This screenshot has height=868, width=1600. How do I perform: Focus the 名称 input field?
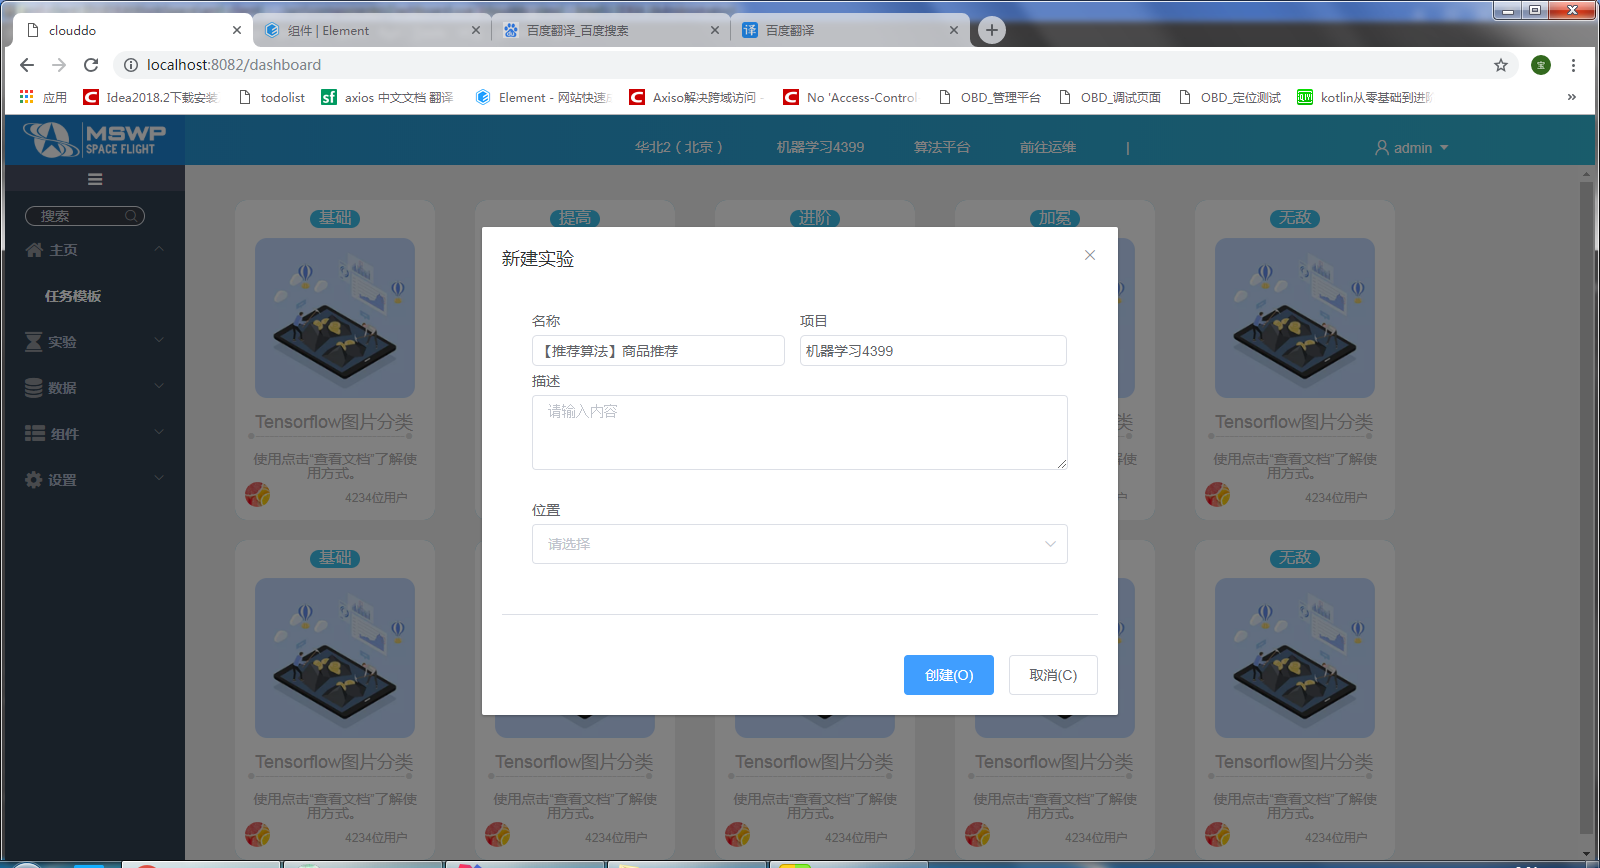coord(658,351)
